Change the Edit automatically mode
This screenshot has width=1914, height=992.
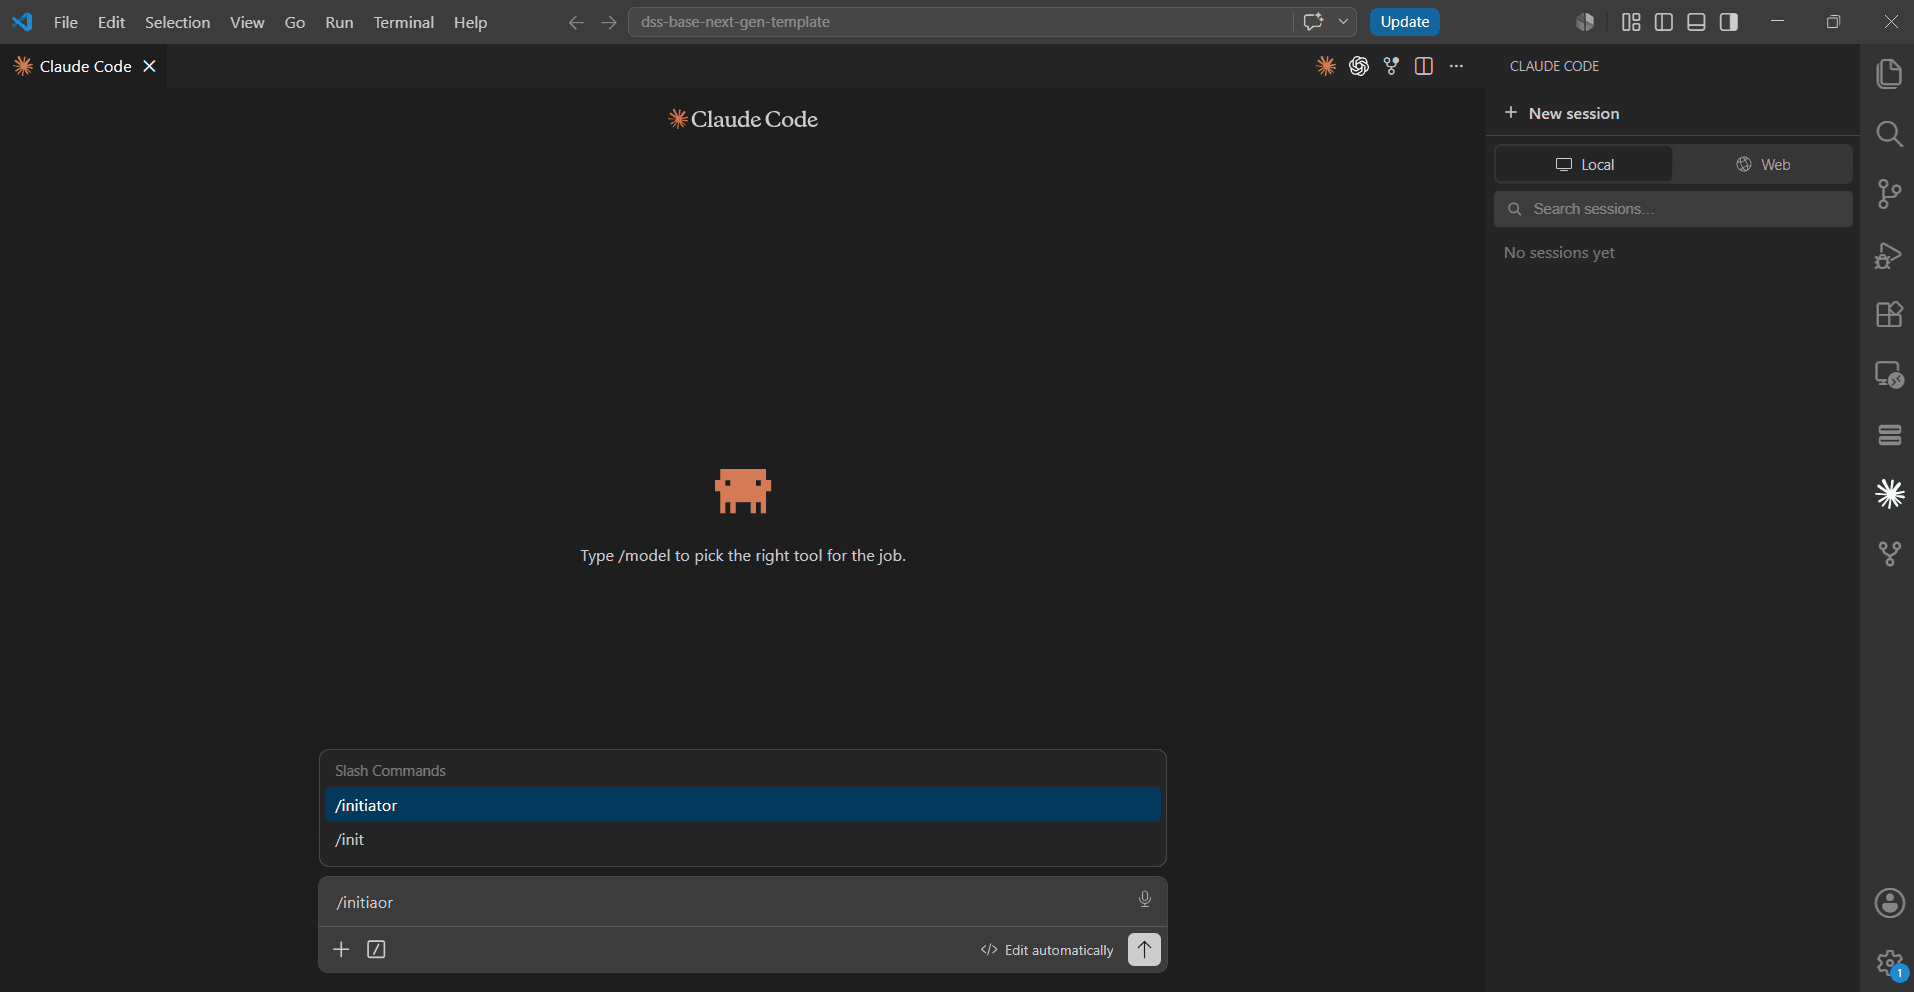[x=1047, y=950]
